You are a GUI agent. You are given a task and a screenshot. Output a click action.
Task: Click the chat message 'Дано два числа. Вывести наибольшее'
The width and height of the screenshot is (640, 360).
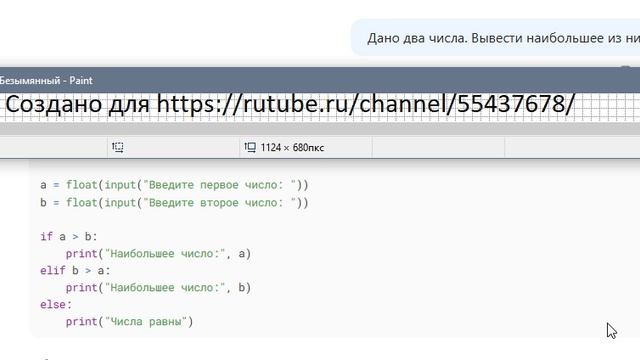(496, 38)
